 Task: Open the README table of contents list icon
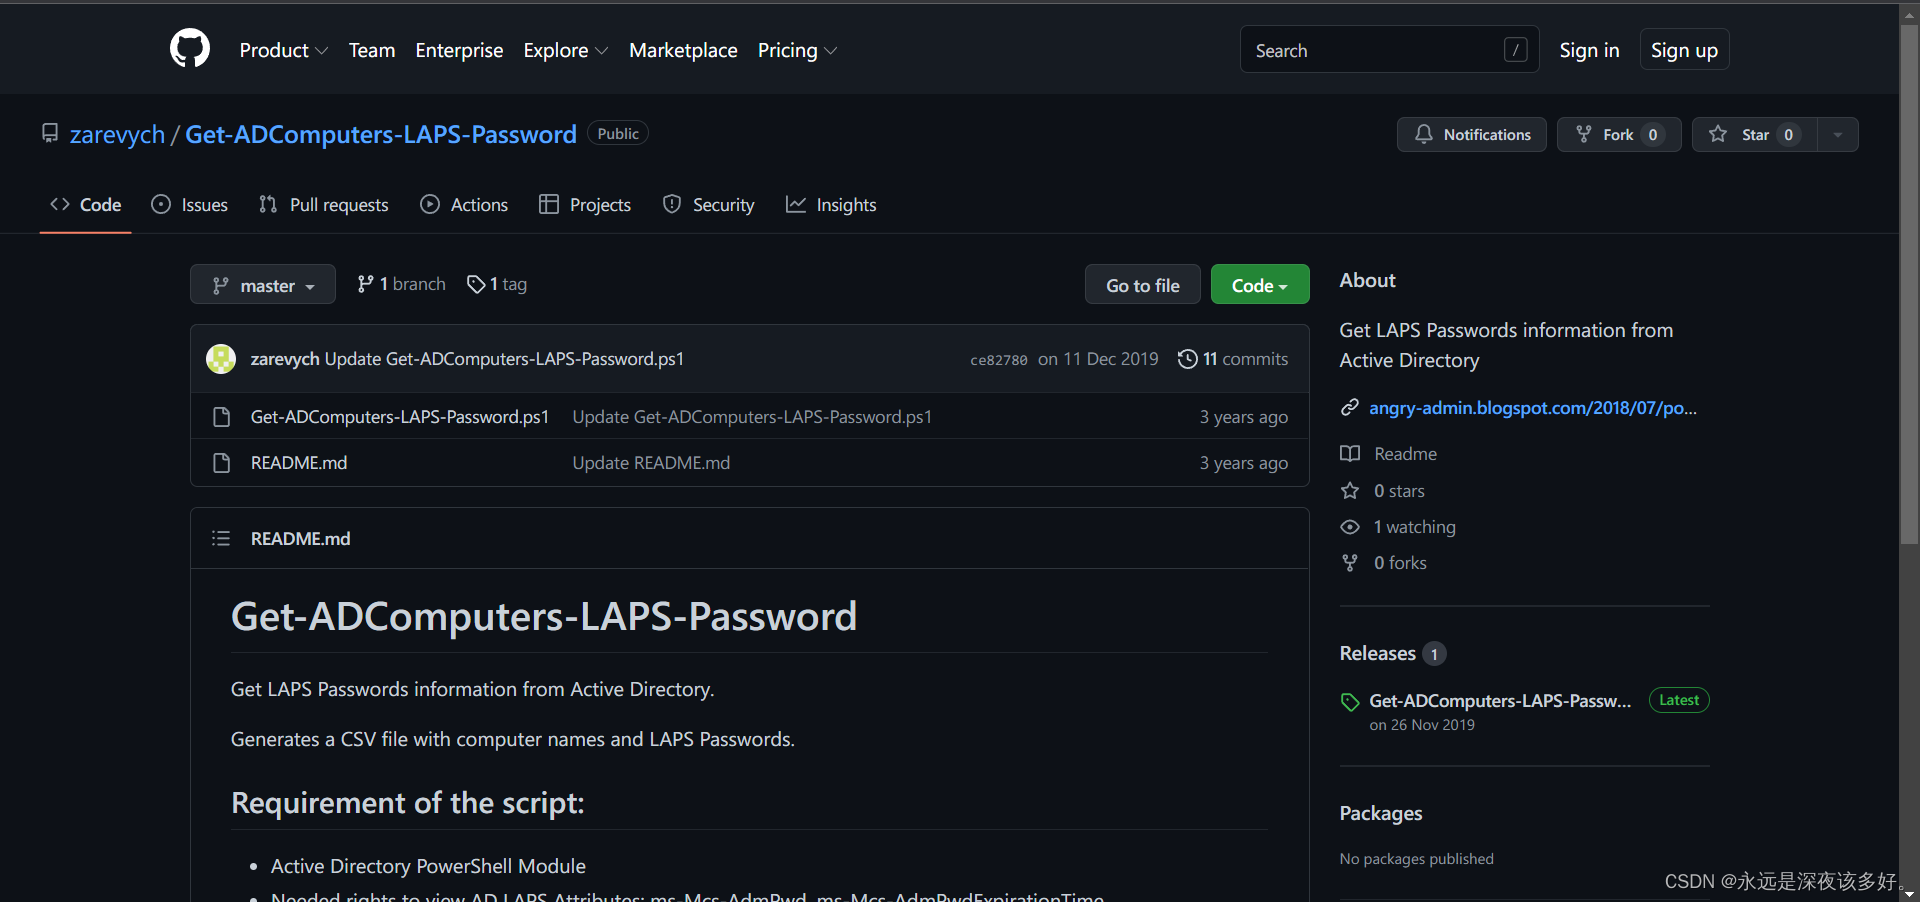point(221,539)
